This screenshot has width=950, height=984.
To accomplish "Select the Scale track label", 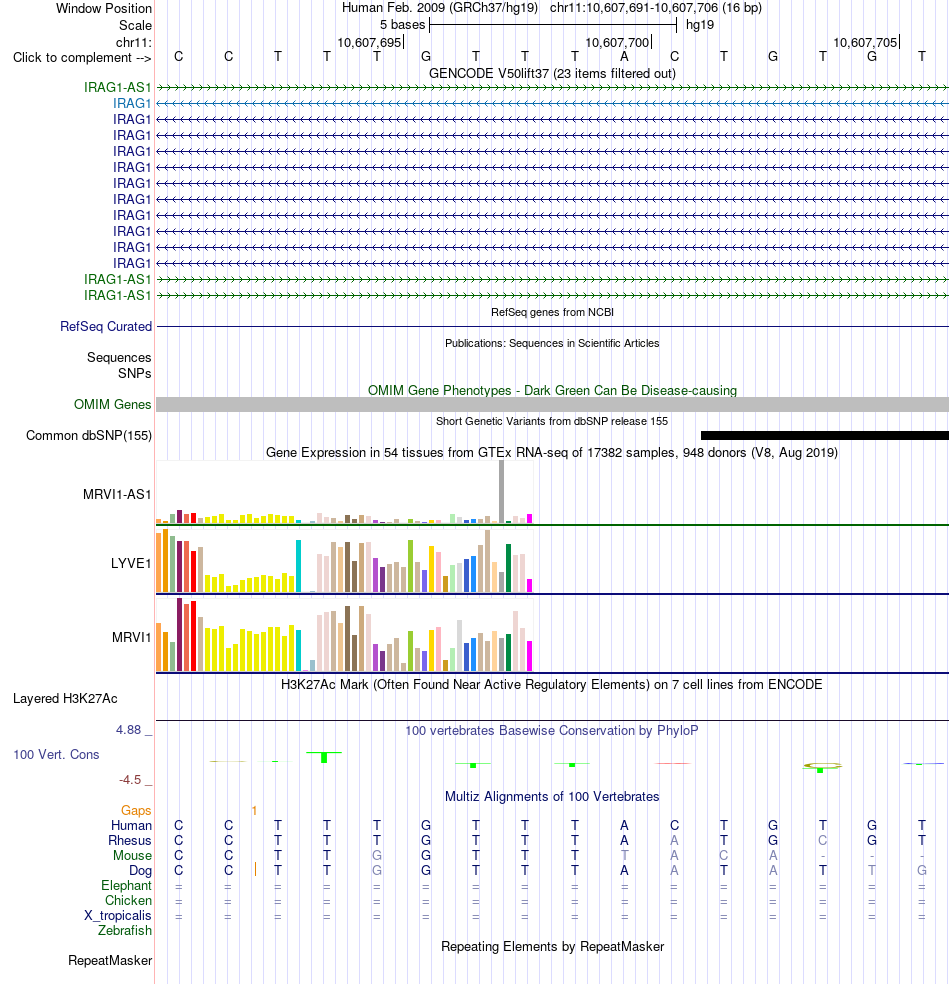I will (x=135, y=26).
